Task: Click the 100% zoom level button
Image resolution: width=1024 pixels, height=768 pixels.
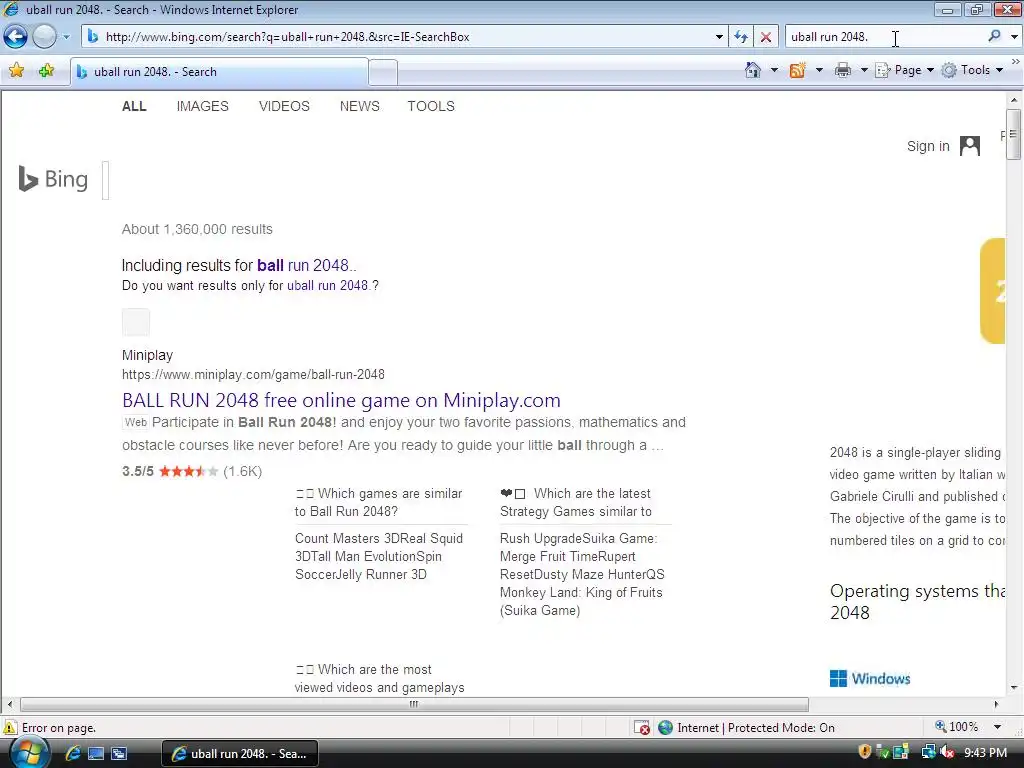Action: [x=957, y=727]
